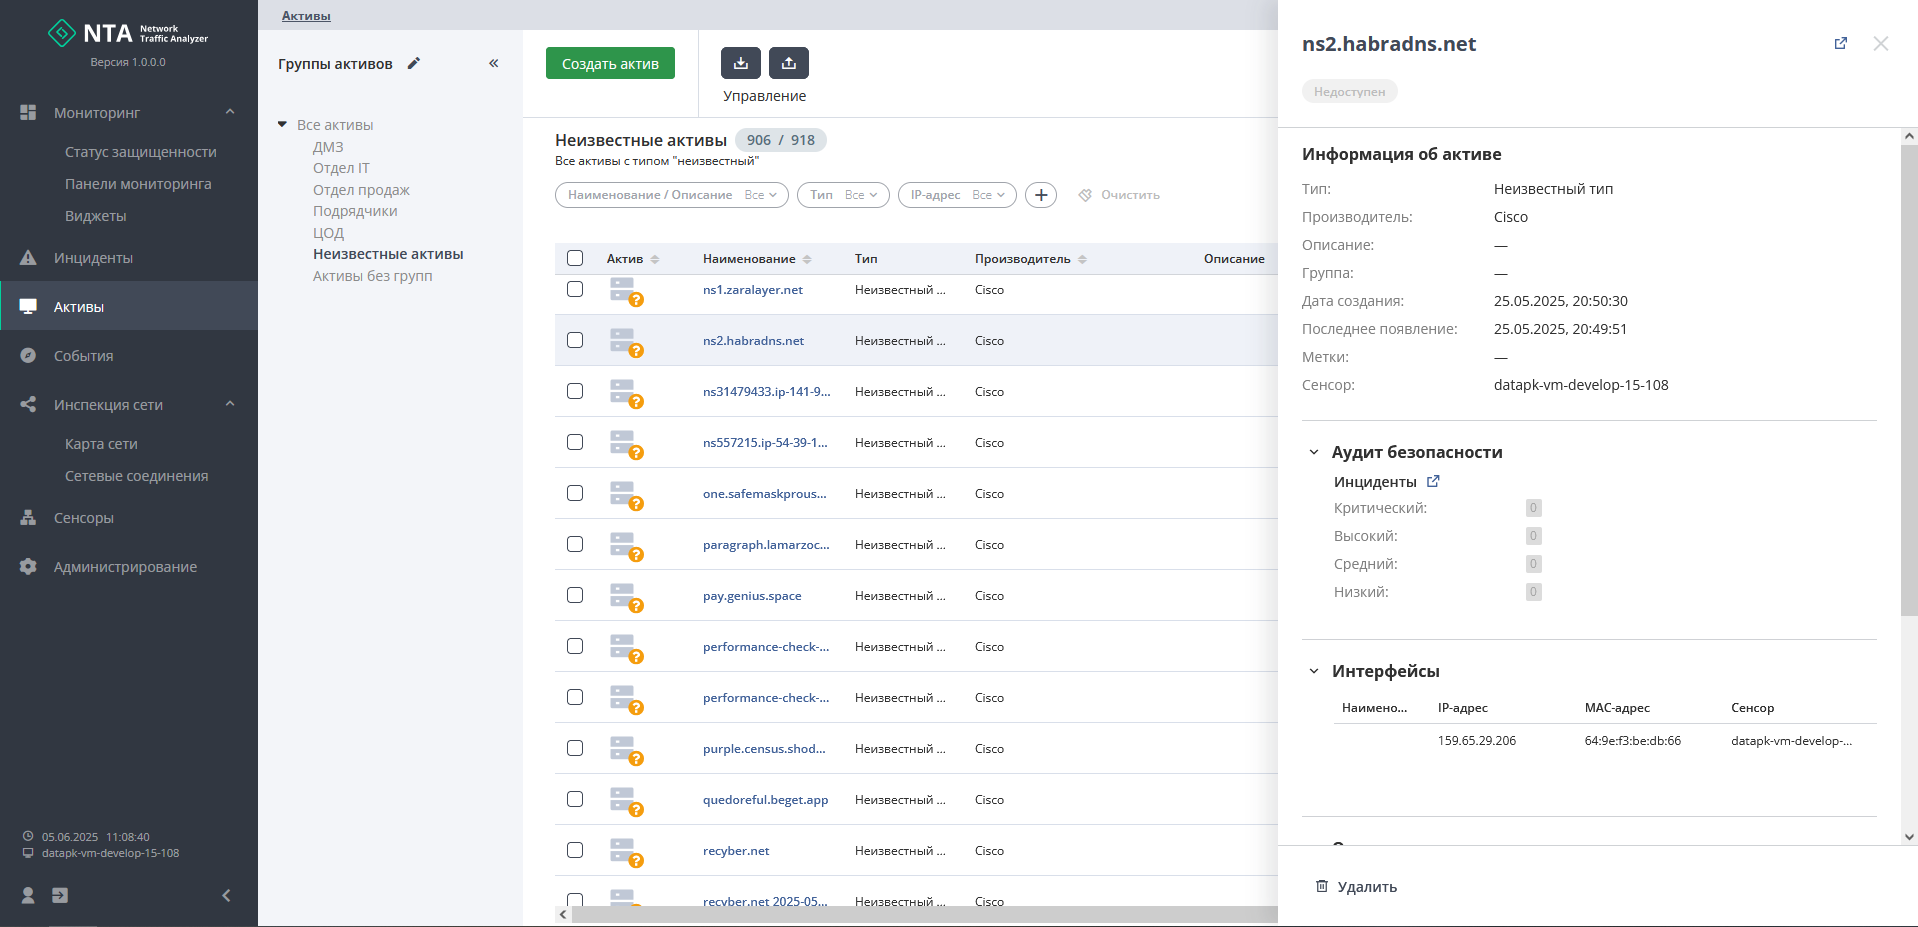Open incidents external link icon in security audit

pos(1433,481)
